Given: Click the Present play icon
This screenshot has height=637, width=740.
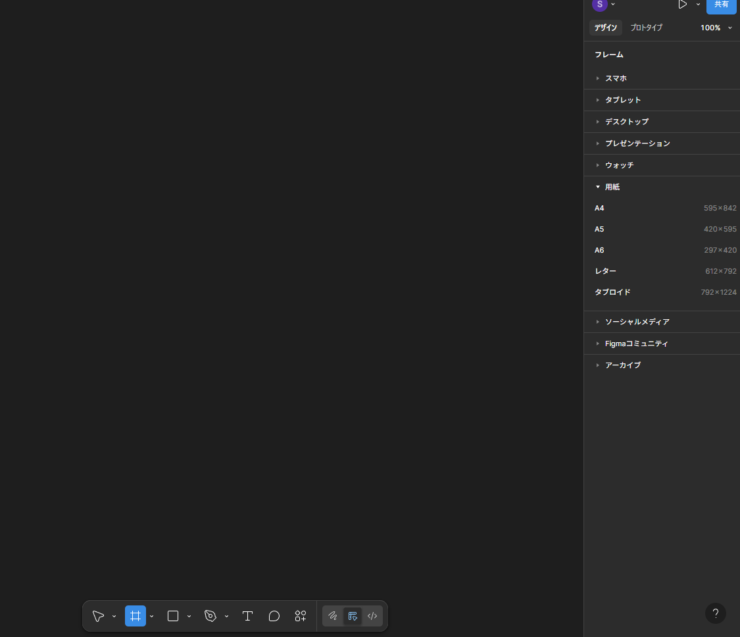Looking at the screenshot, I should 682,5.
